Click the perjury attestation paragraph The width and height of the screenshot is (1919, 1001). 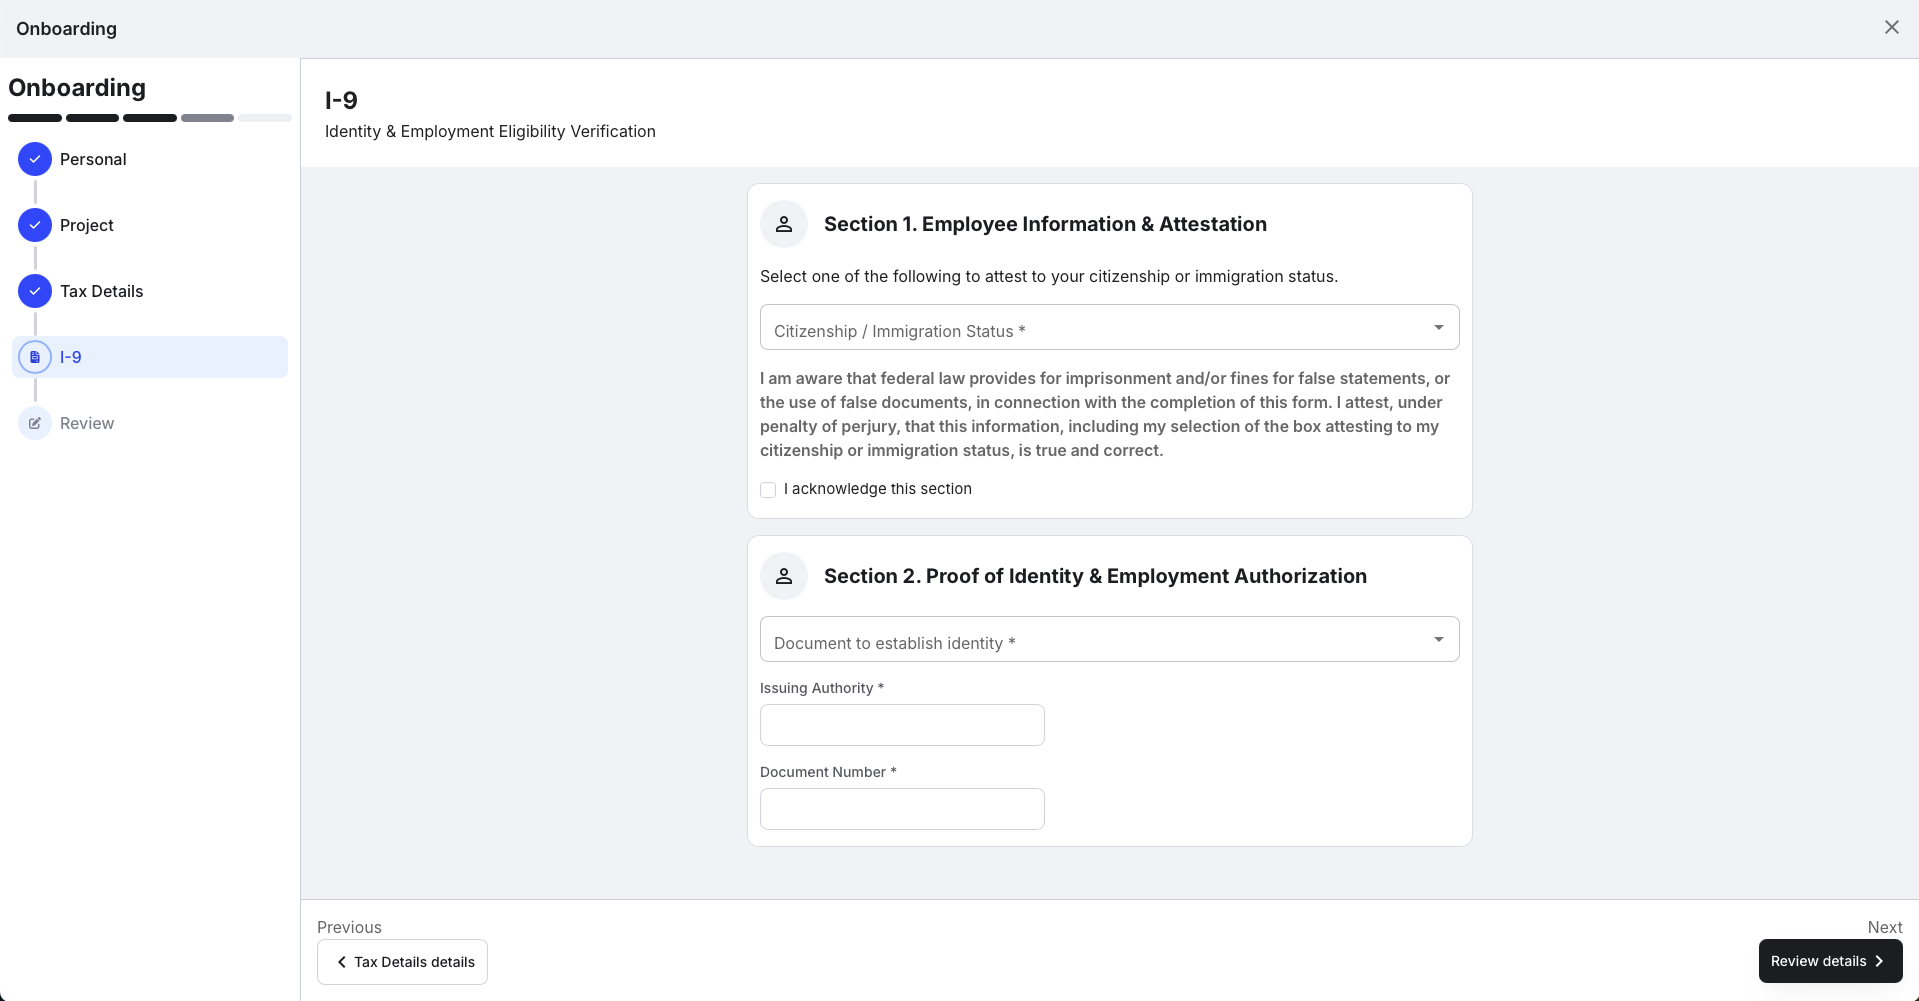(1105, 414)
